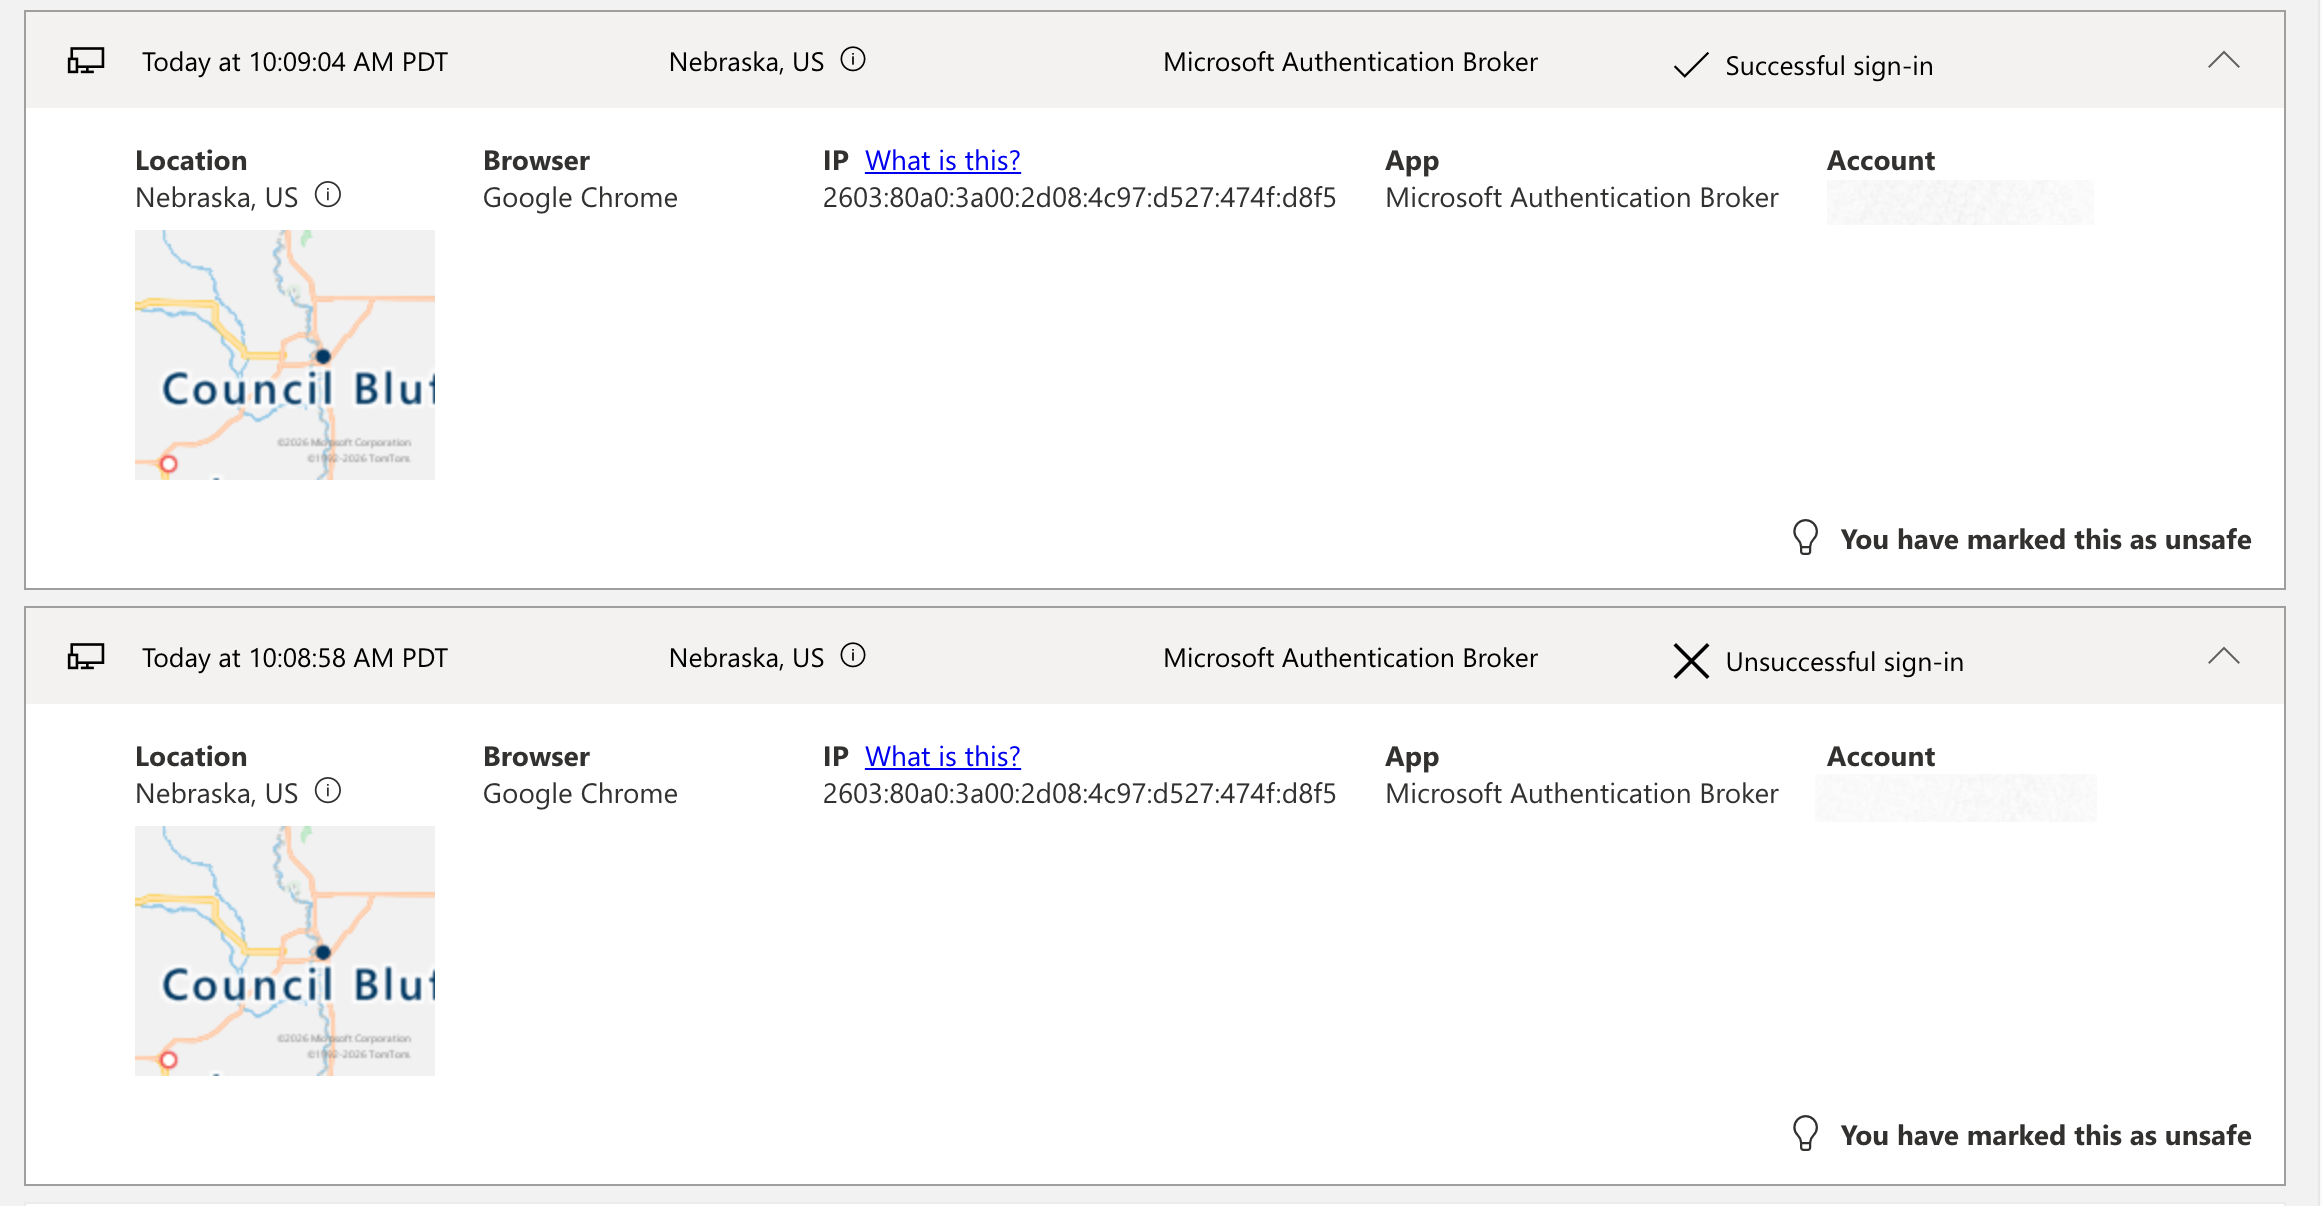This screenshot has width=2322, height=1206.
Task: Click Council Bluffs map in successful sign-in
Action: pyautogui.click(x=285, y=355)
